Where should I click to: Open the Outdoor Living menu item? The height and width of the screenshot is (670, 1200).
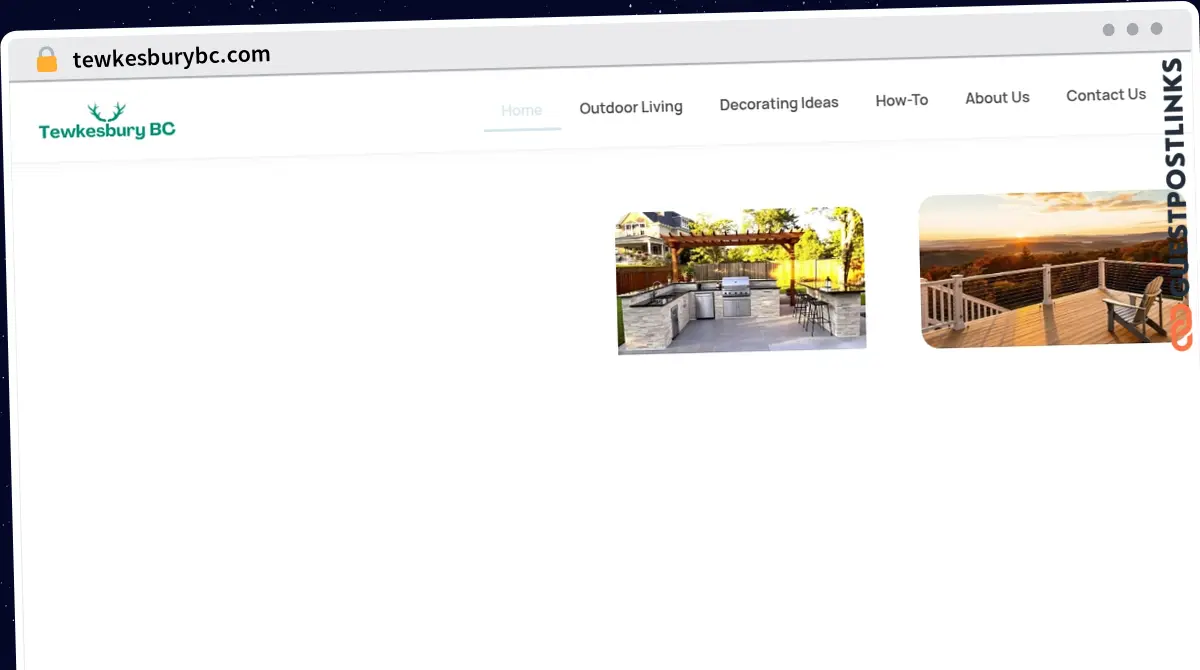click(631, 107)
